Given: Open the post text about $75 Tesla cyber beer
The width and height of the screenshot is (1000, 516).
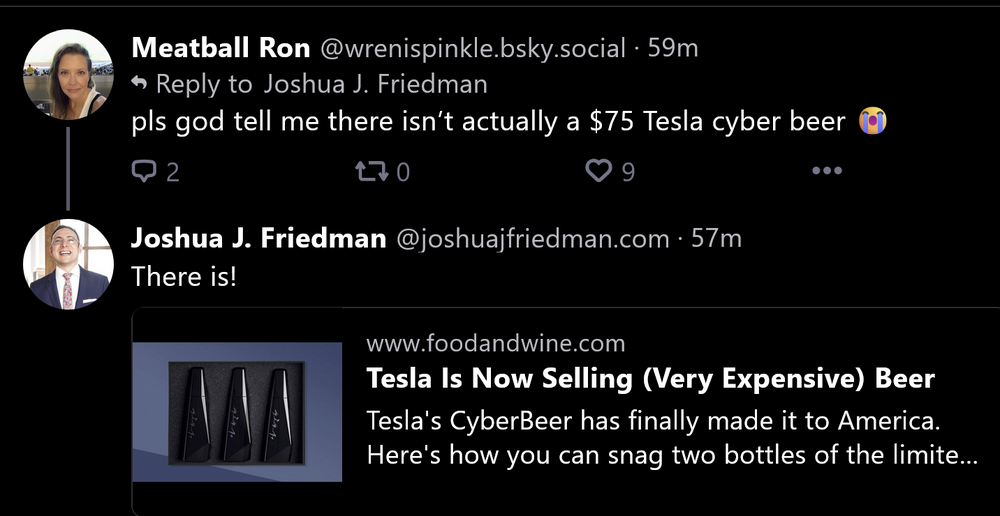Looking at the screenshot, I should pyautogui.click(x=489, y=122).
